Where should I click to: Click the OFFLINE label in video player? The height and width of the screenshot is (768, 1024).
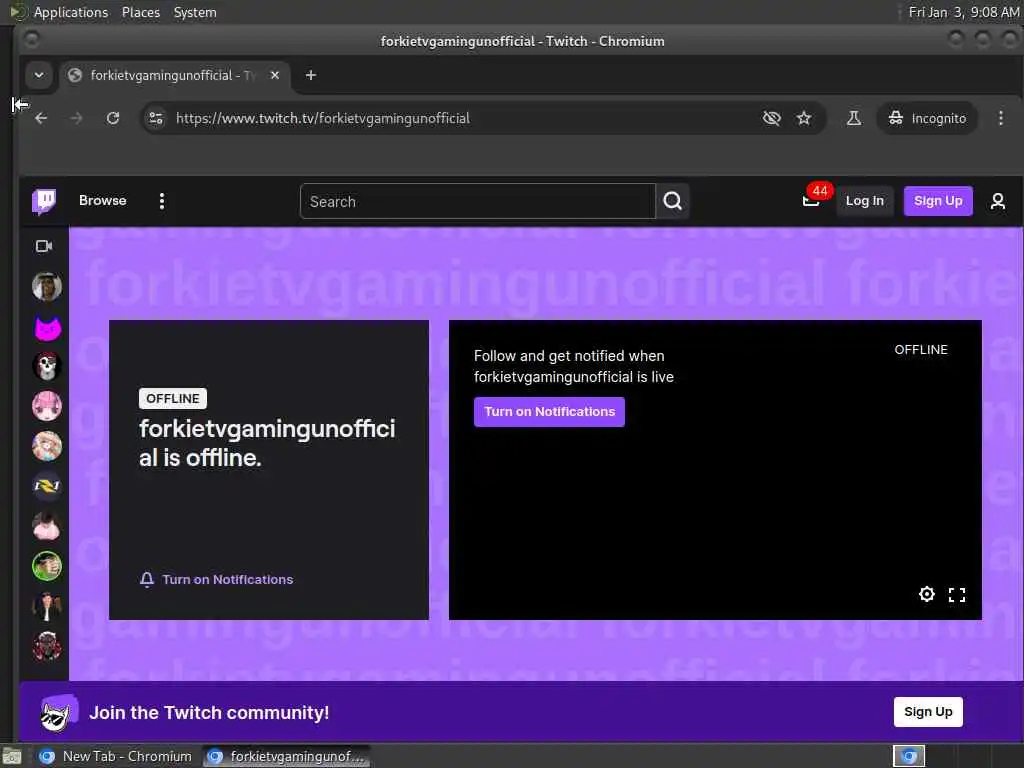coord(921,349)
